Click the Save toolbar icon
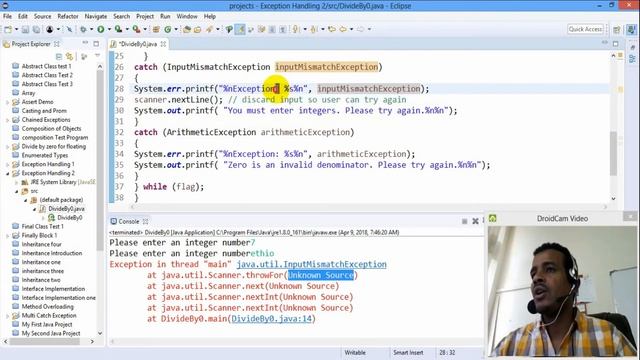 (25, 29)
